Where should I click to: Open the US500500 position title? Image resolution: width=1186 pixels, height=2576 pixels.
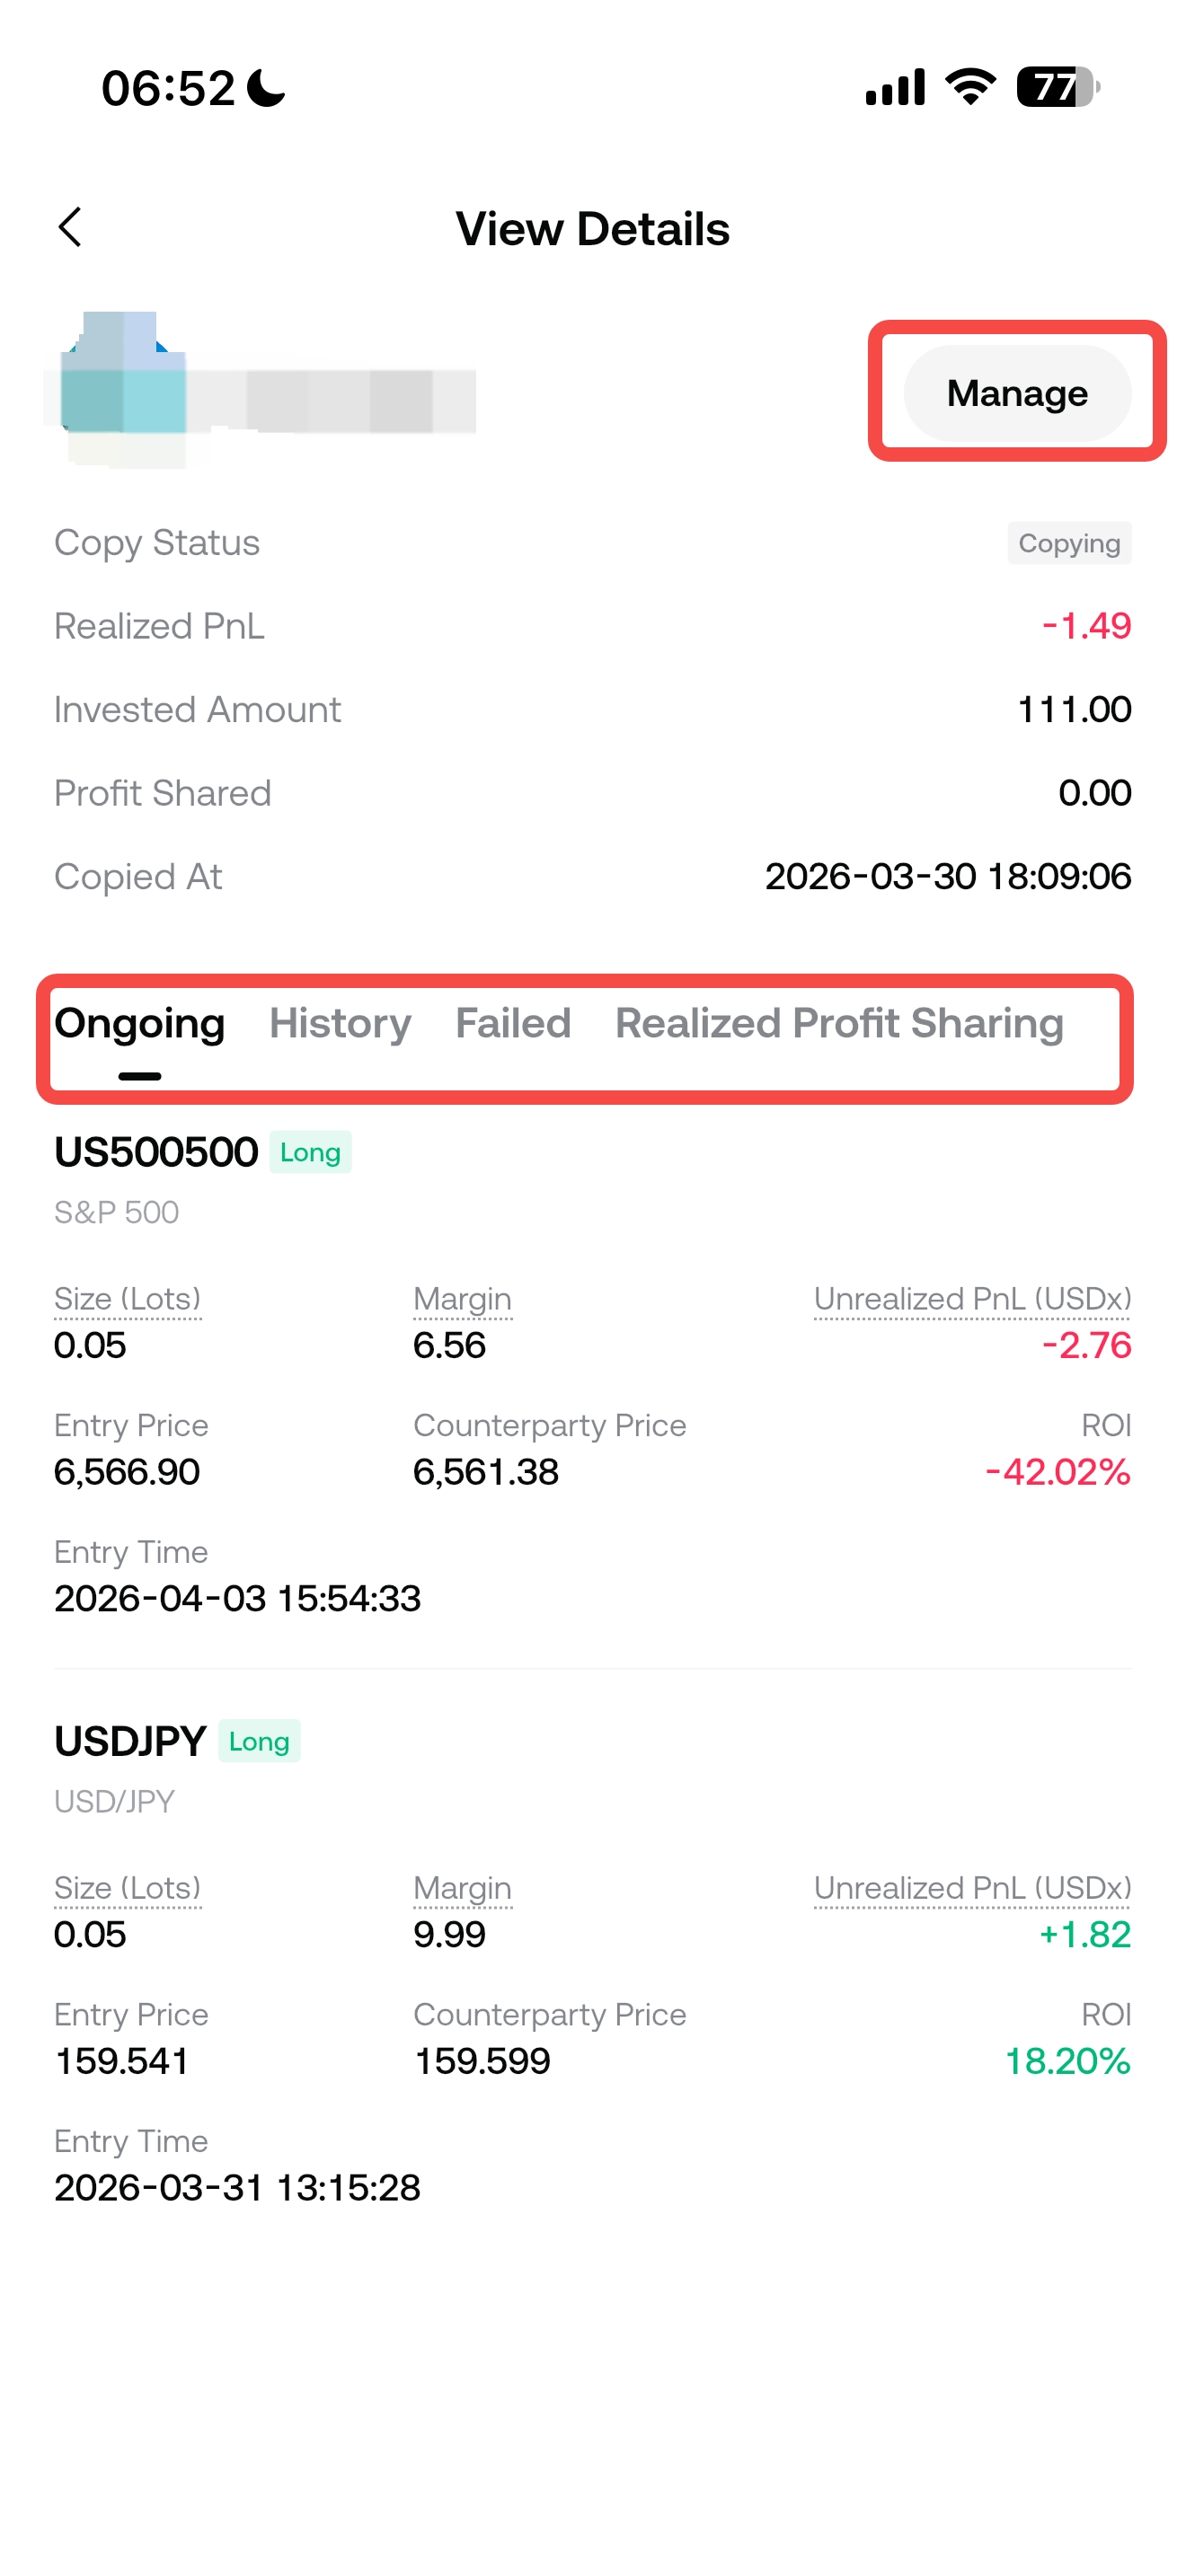(x=156, y=1152)
